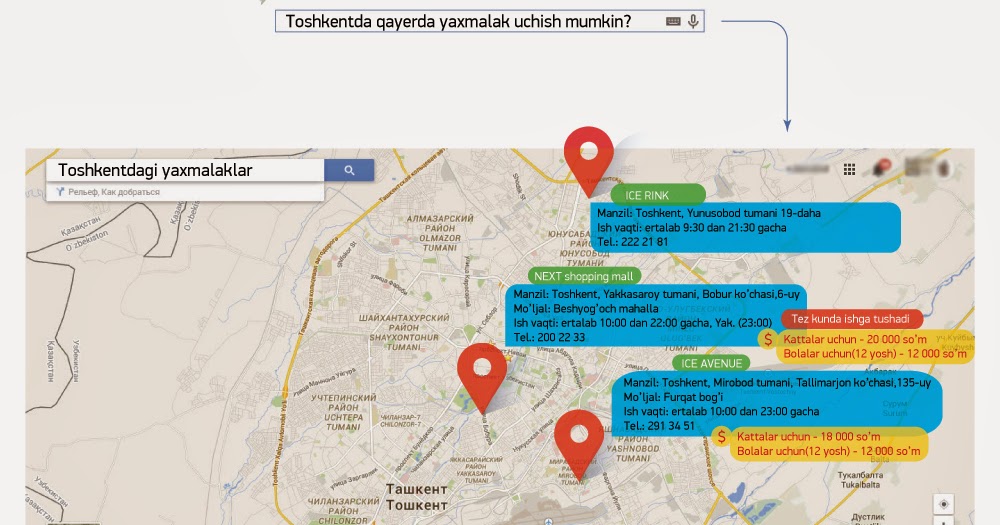Click the Чиланзарский район Chilonzor label
The height and width of the screenshot is (525, 1000).
[x=343, y=511]
